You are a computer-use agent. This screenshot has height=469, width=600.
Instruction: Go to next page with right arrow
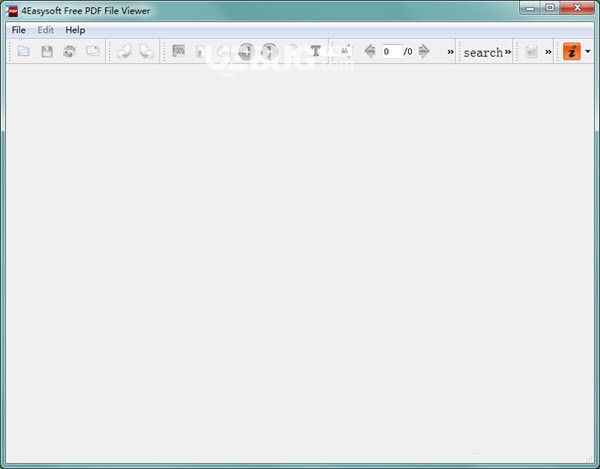(424, 51)
